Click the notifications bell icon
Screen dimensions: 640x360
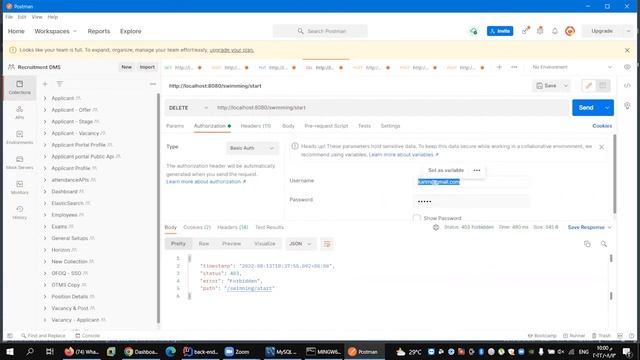tap(555, 31)
